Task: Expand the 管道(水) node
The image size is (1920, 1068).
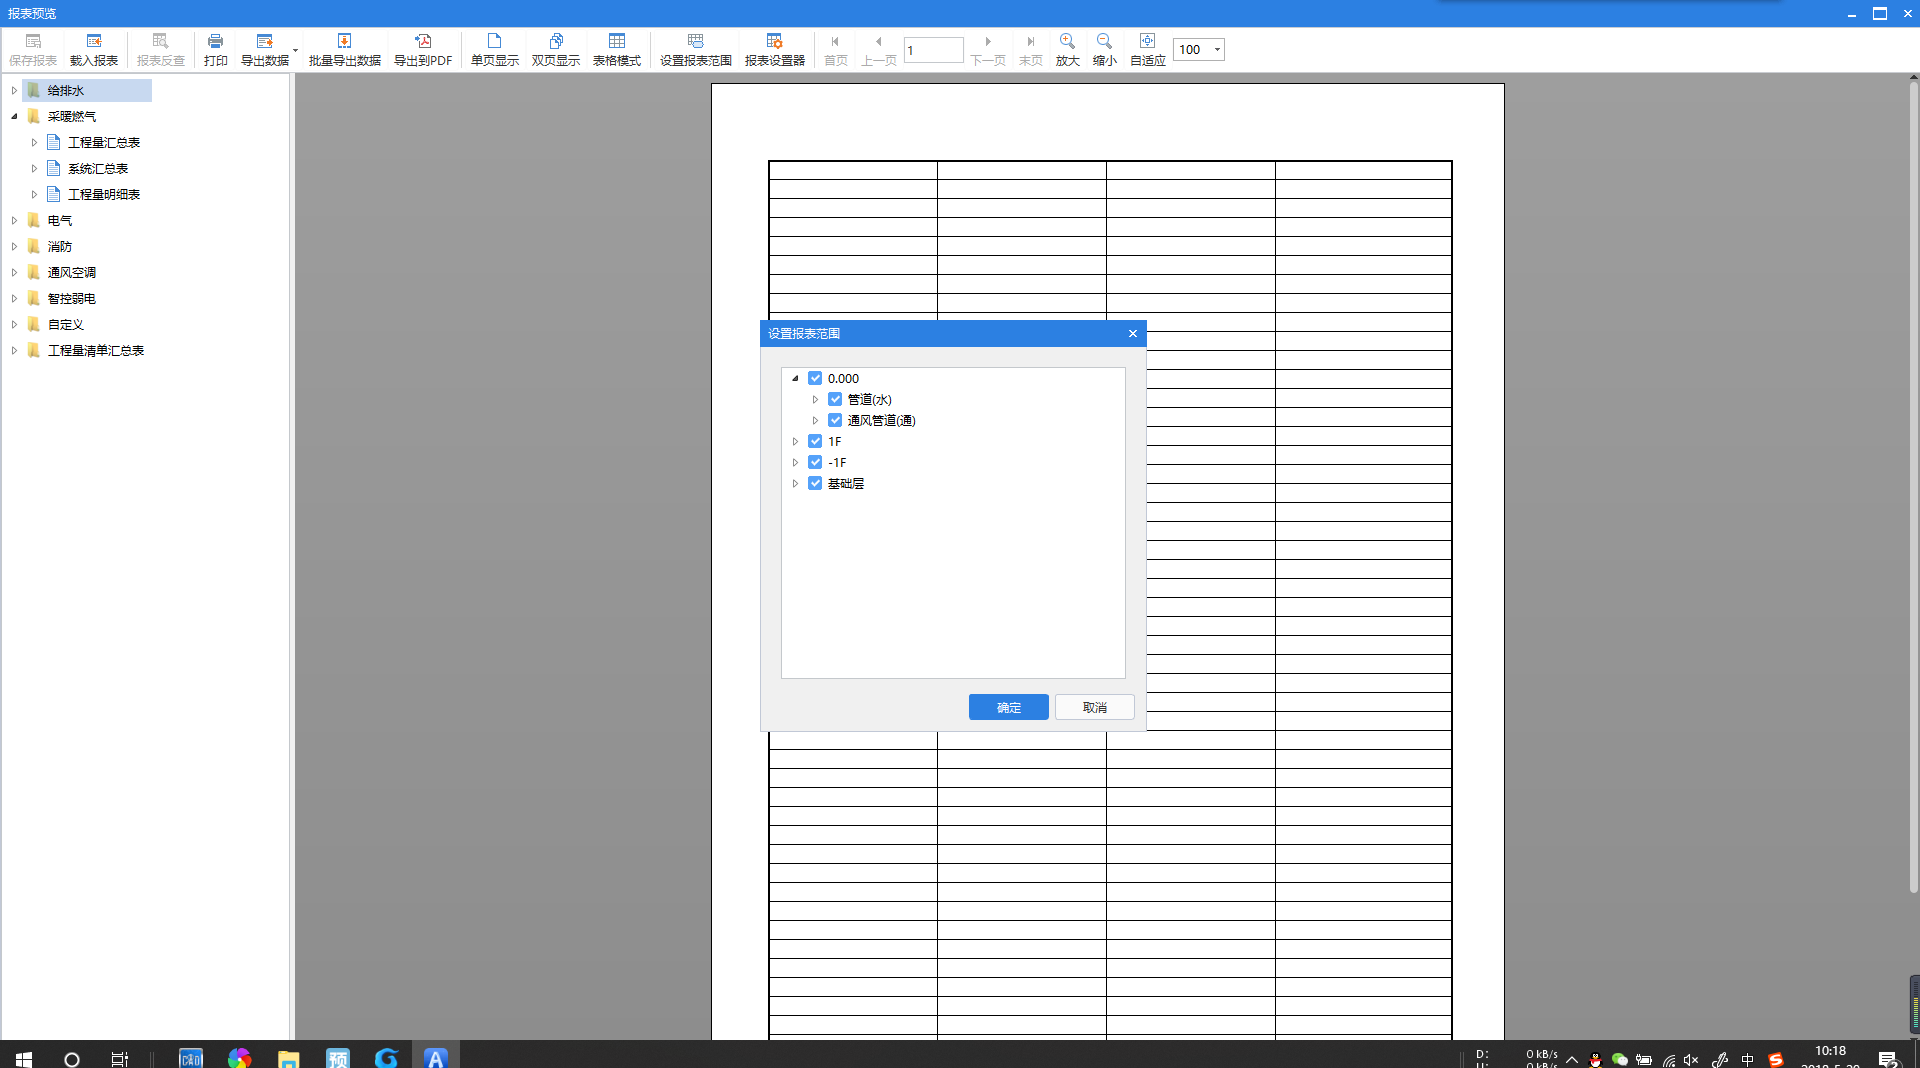Action: tap(816, 399)
